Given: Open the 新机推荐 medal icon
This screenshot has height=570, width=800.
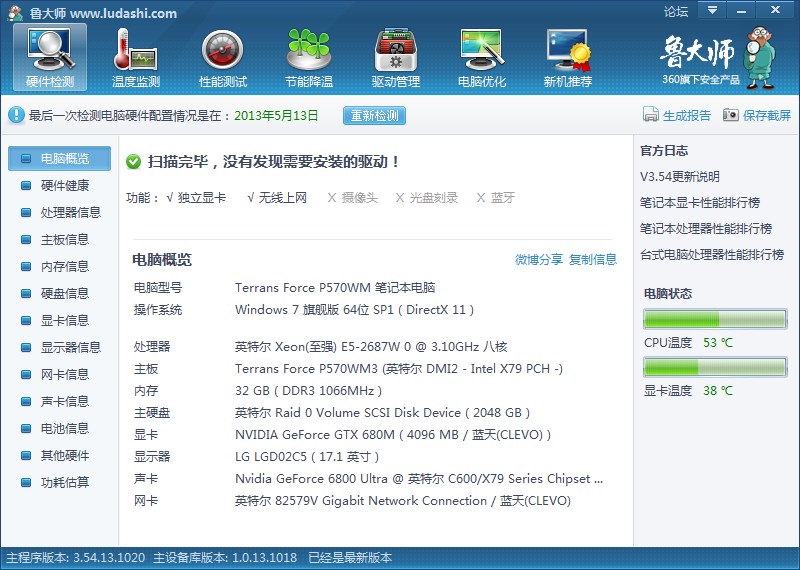Looking at the screenshot, I should click(568, 58).
